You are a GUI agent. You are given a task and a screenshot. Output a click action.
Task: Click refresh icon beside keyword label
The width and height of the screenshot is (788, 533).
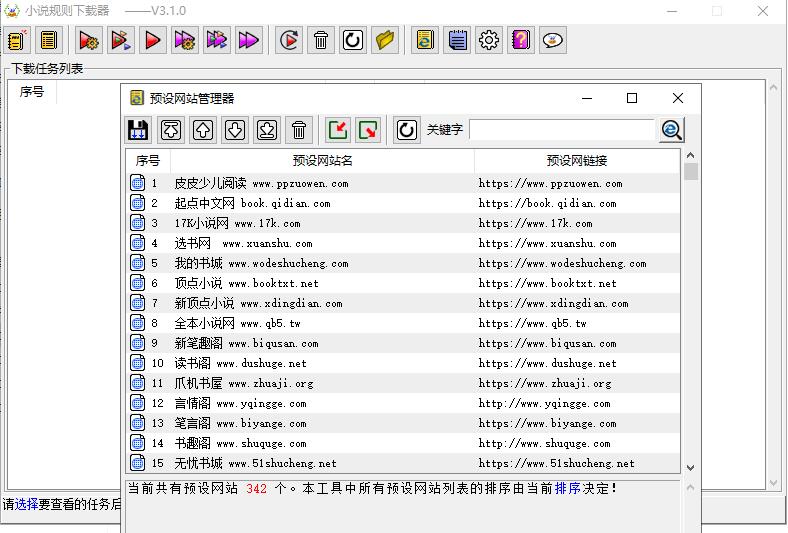(406, 130)
